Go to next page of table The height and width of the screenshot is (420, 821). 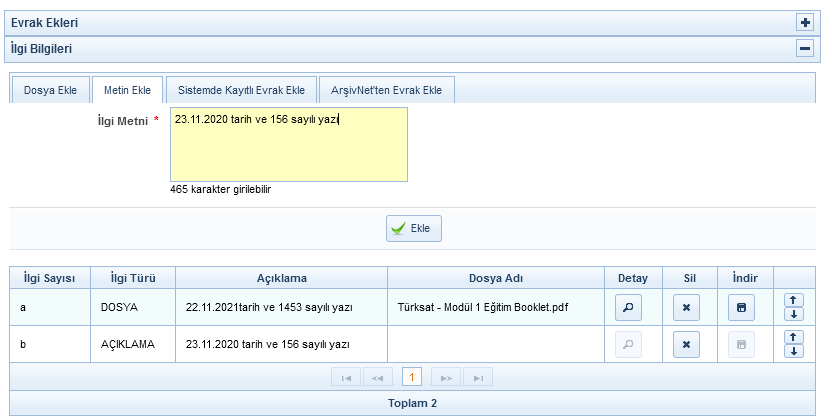point(446,377)
